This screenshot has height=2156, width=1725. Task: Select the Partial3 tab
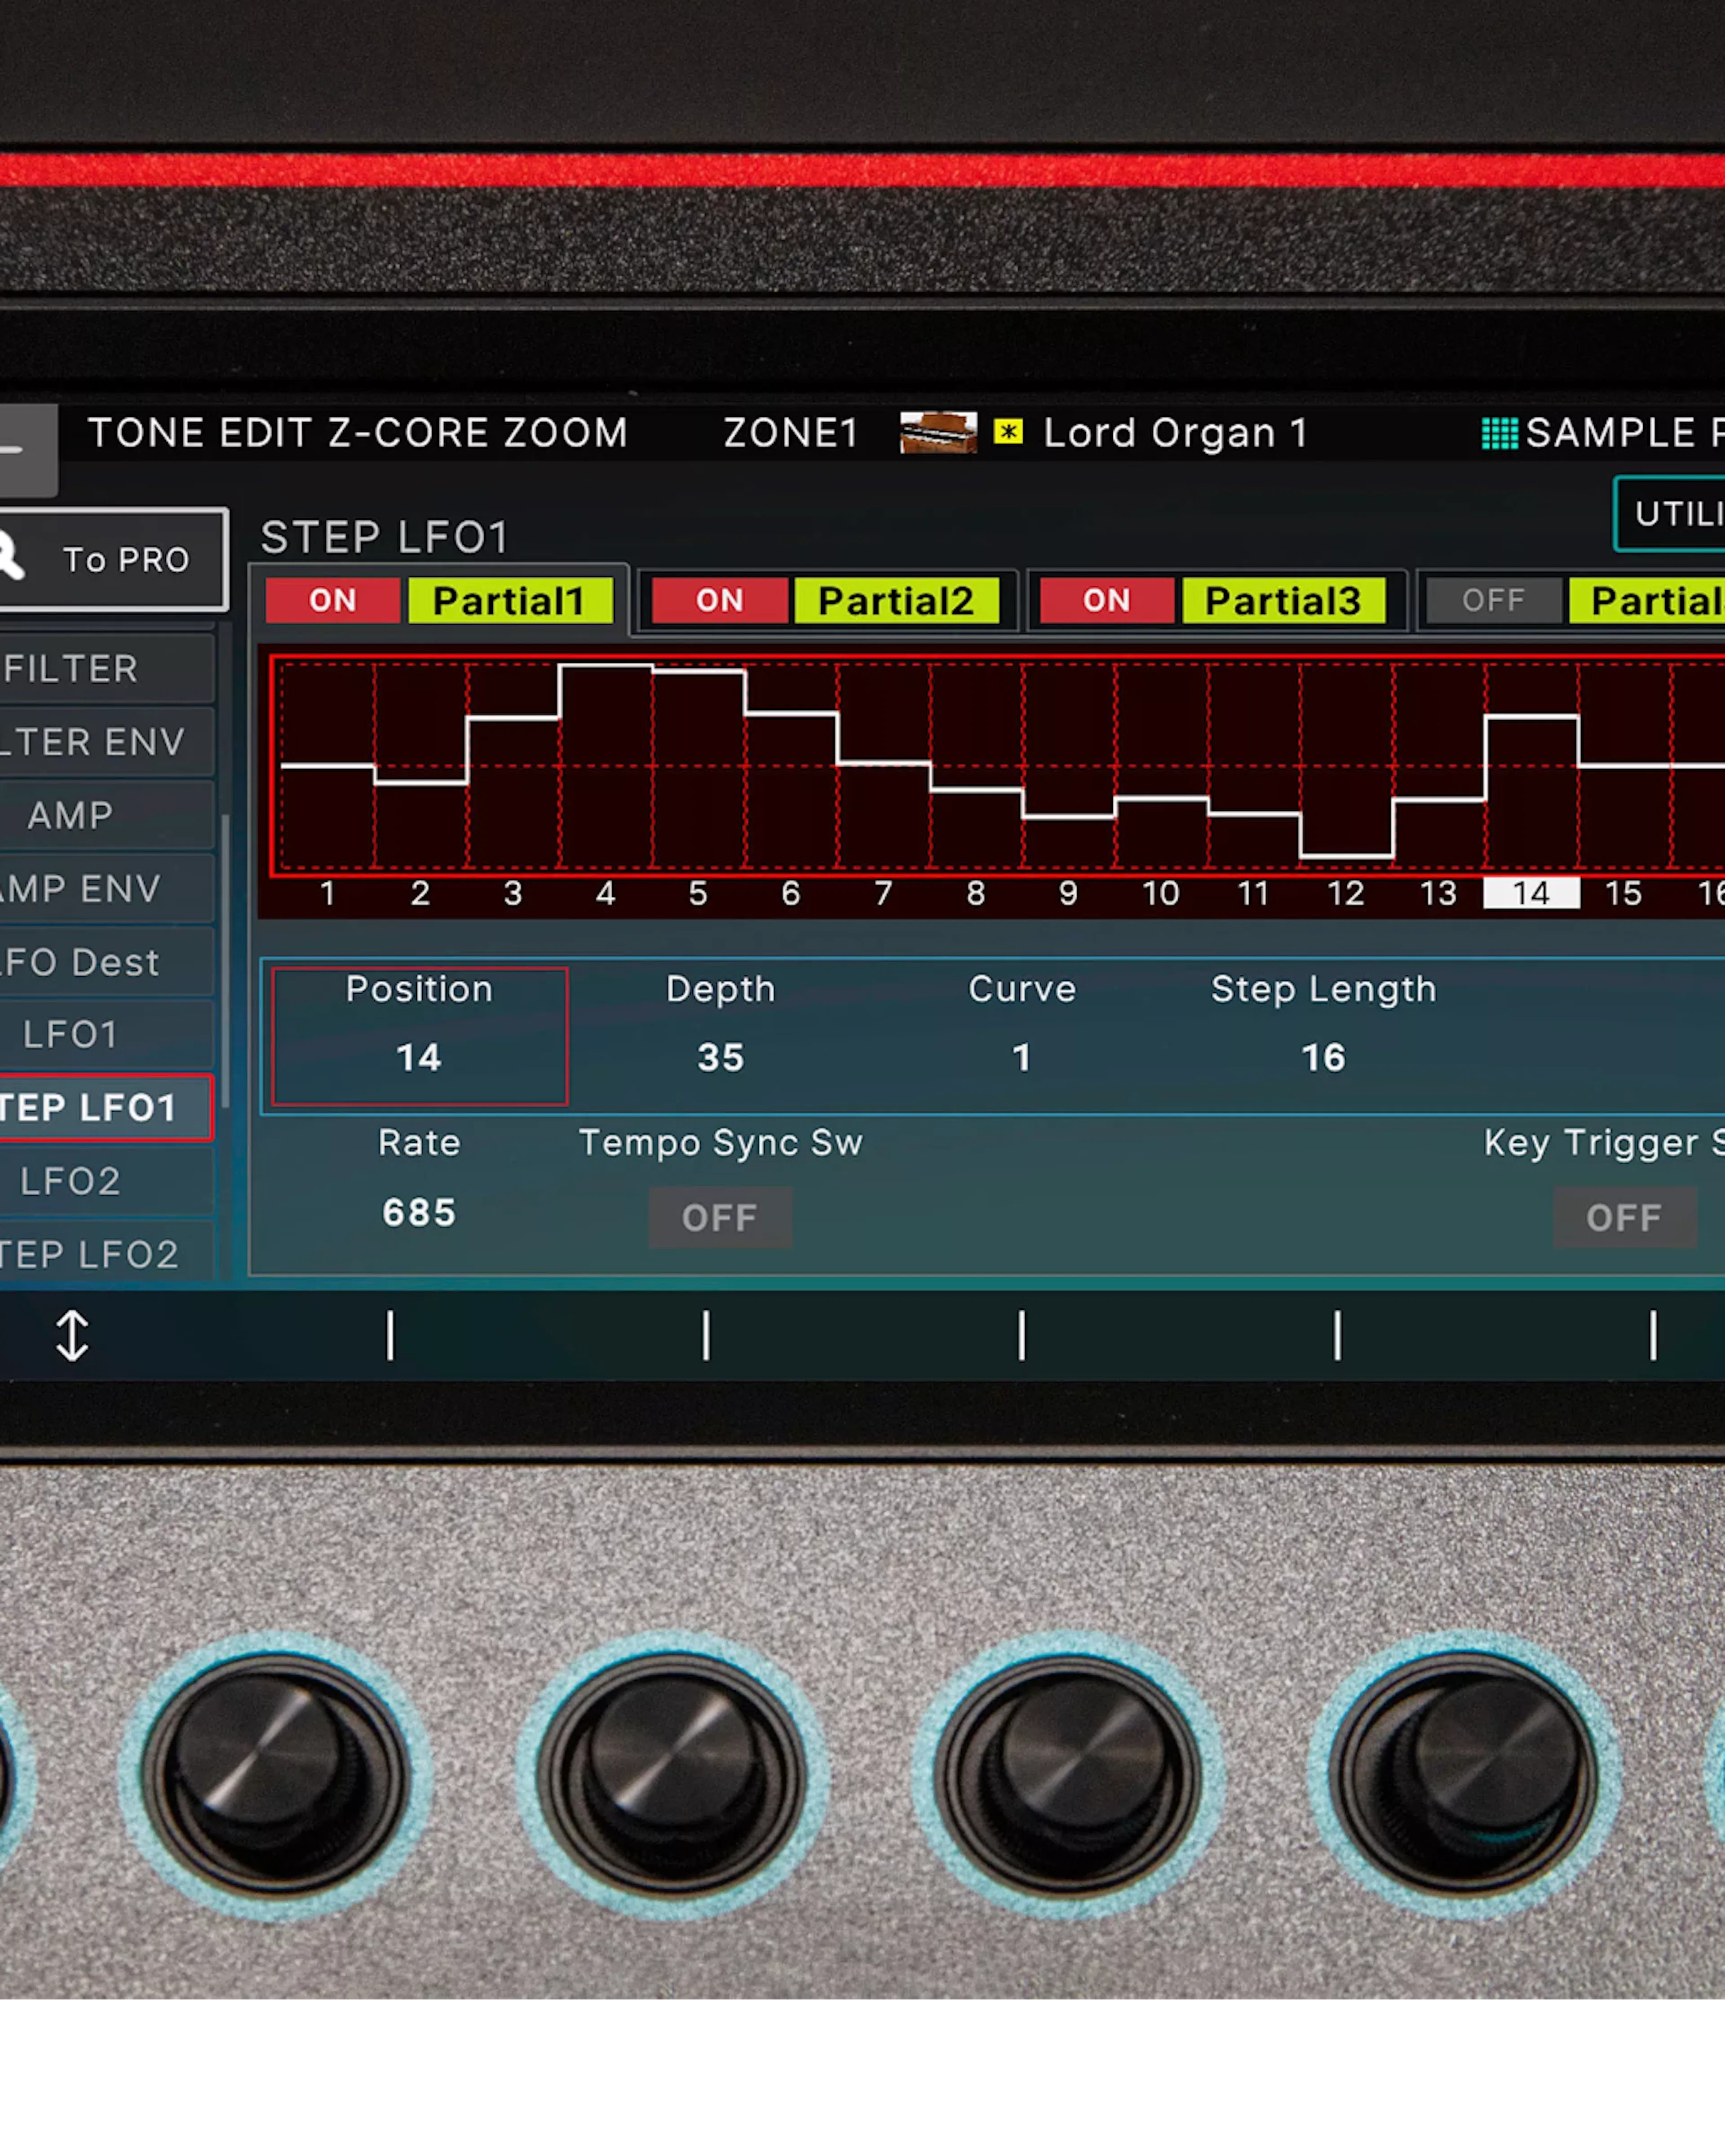(x=1283, y=600)
